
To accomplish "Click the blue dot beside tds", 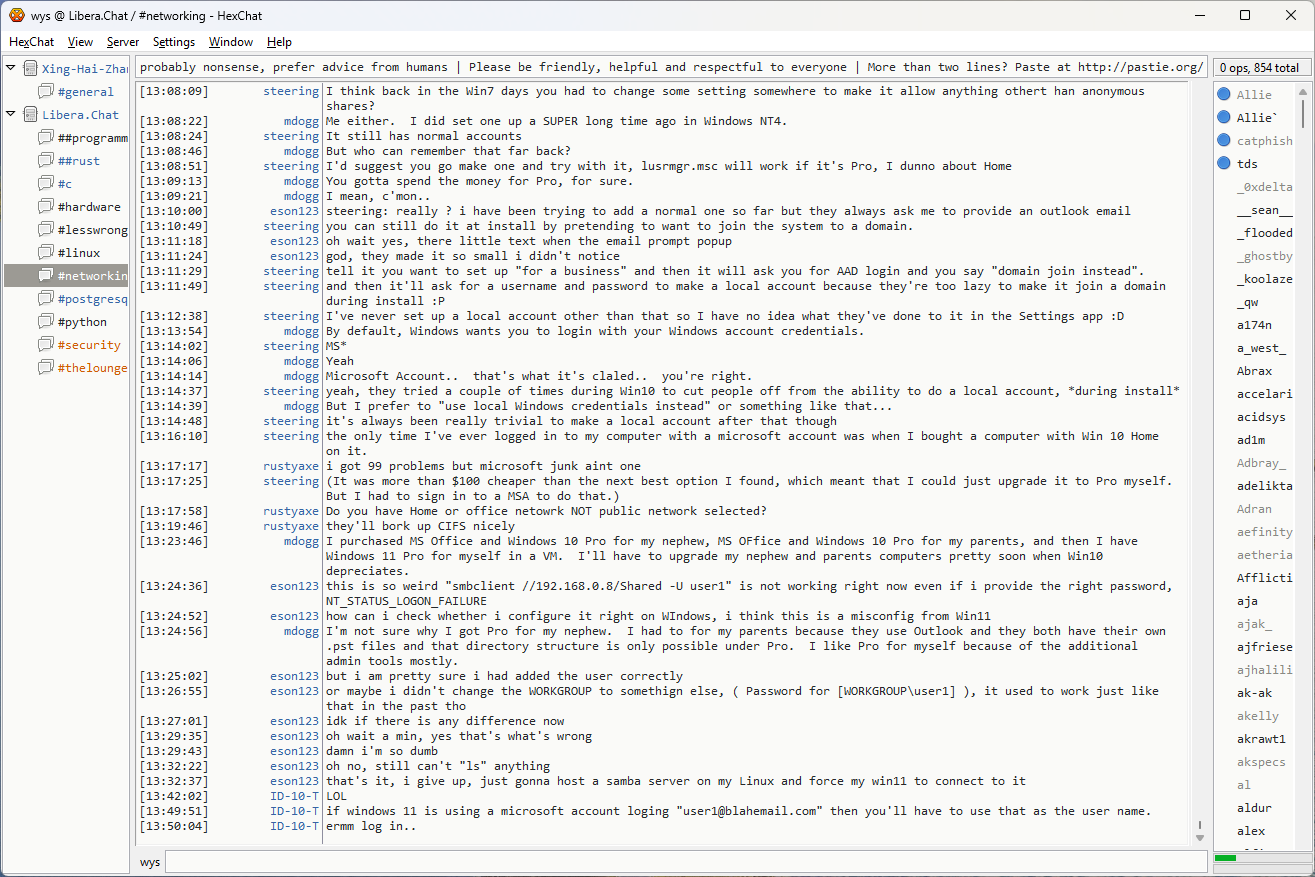I will pyautogui.click(x=1224, y=164).
